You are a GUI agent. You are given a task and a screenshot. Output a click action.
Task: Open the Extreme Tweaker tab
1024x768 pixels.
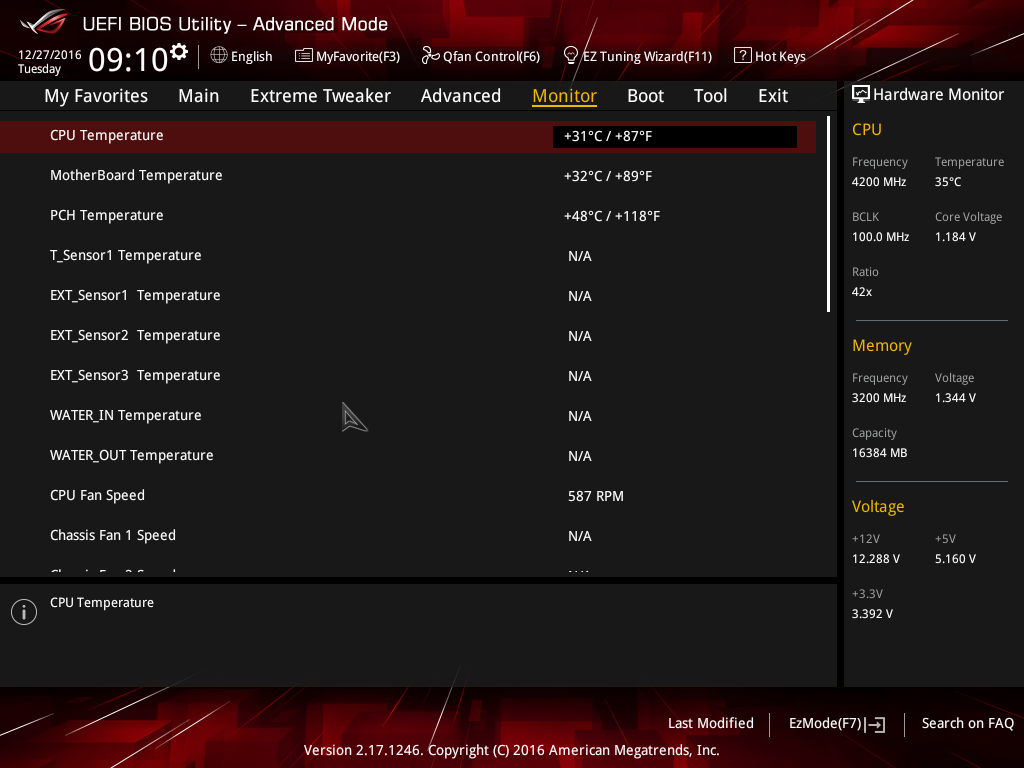pyautogui.click(x=321, y=96)
